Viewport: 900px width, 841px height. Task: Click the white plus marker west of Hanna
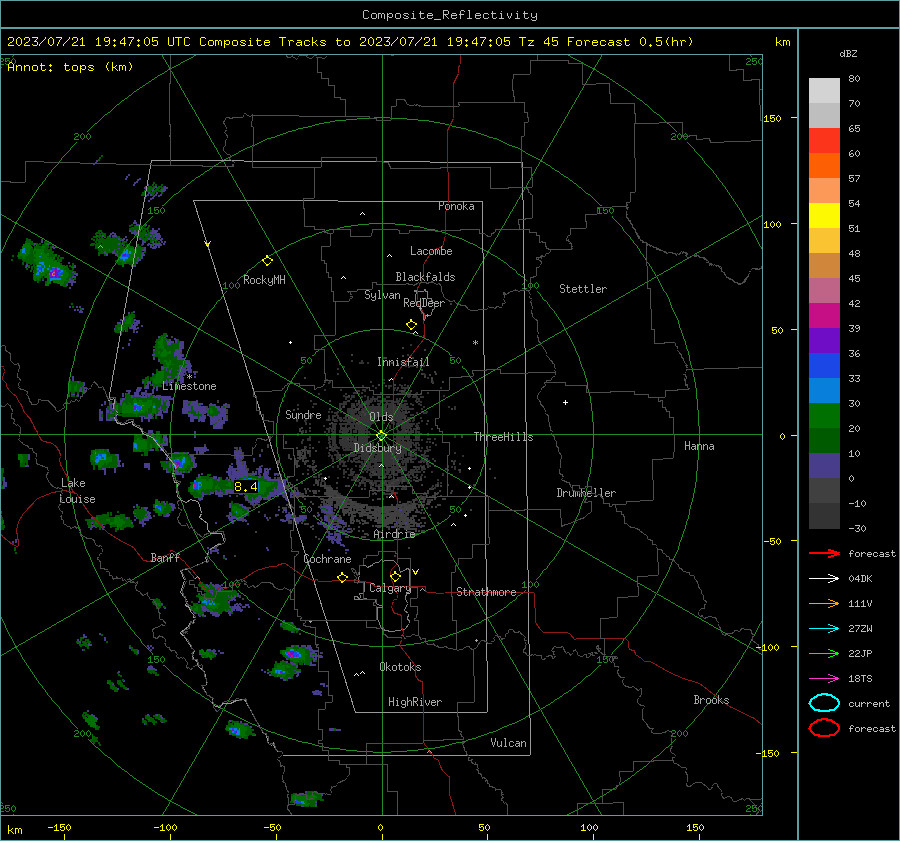coord(565,402)
